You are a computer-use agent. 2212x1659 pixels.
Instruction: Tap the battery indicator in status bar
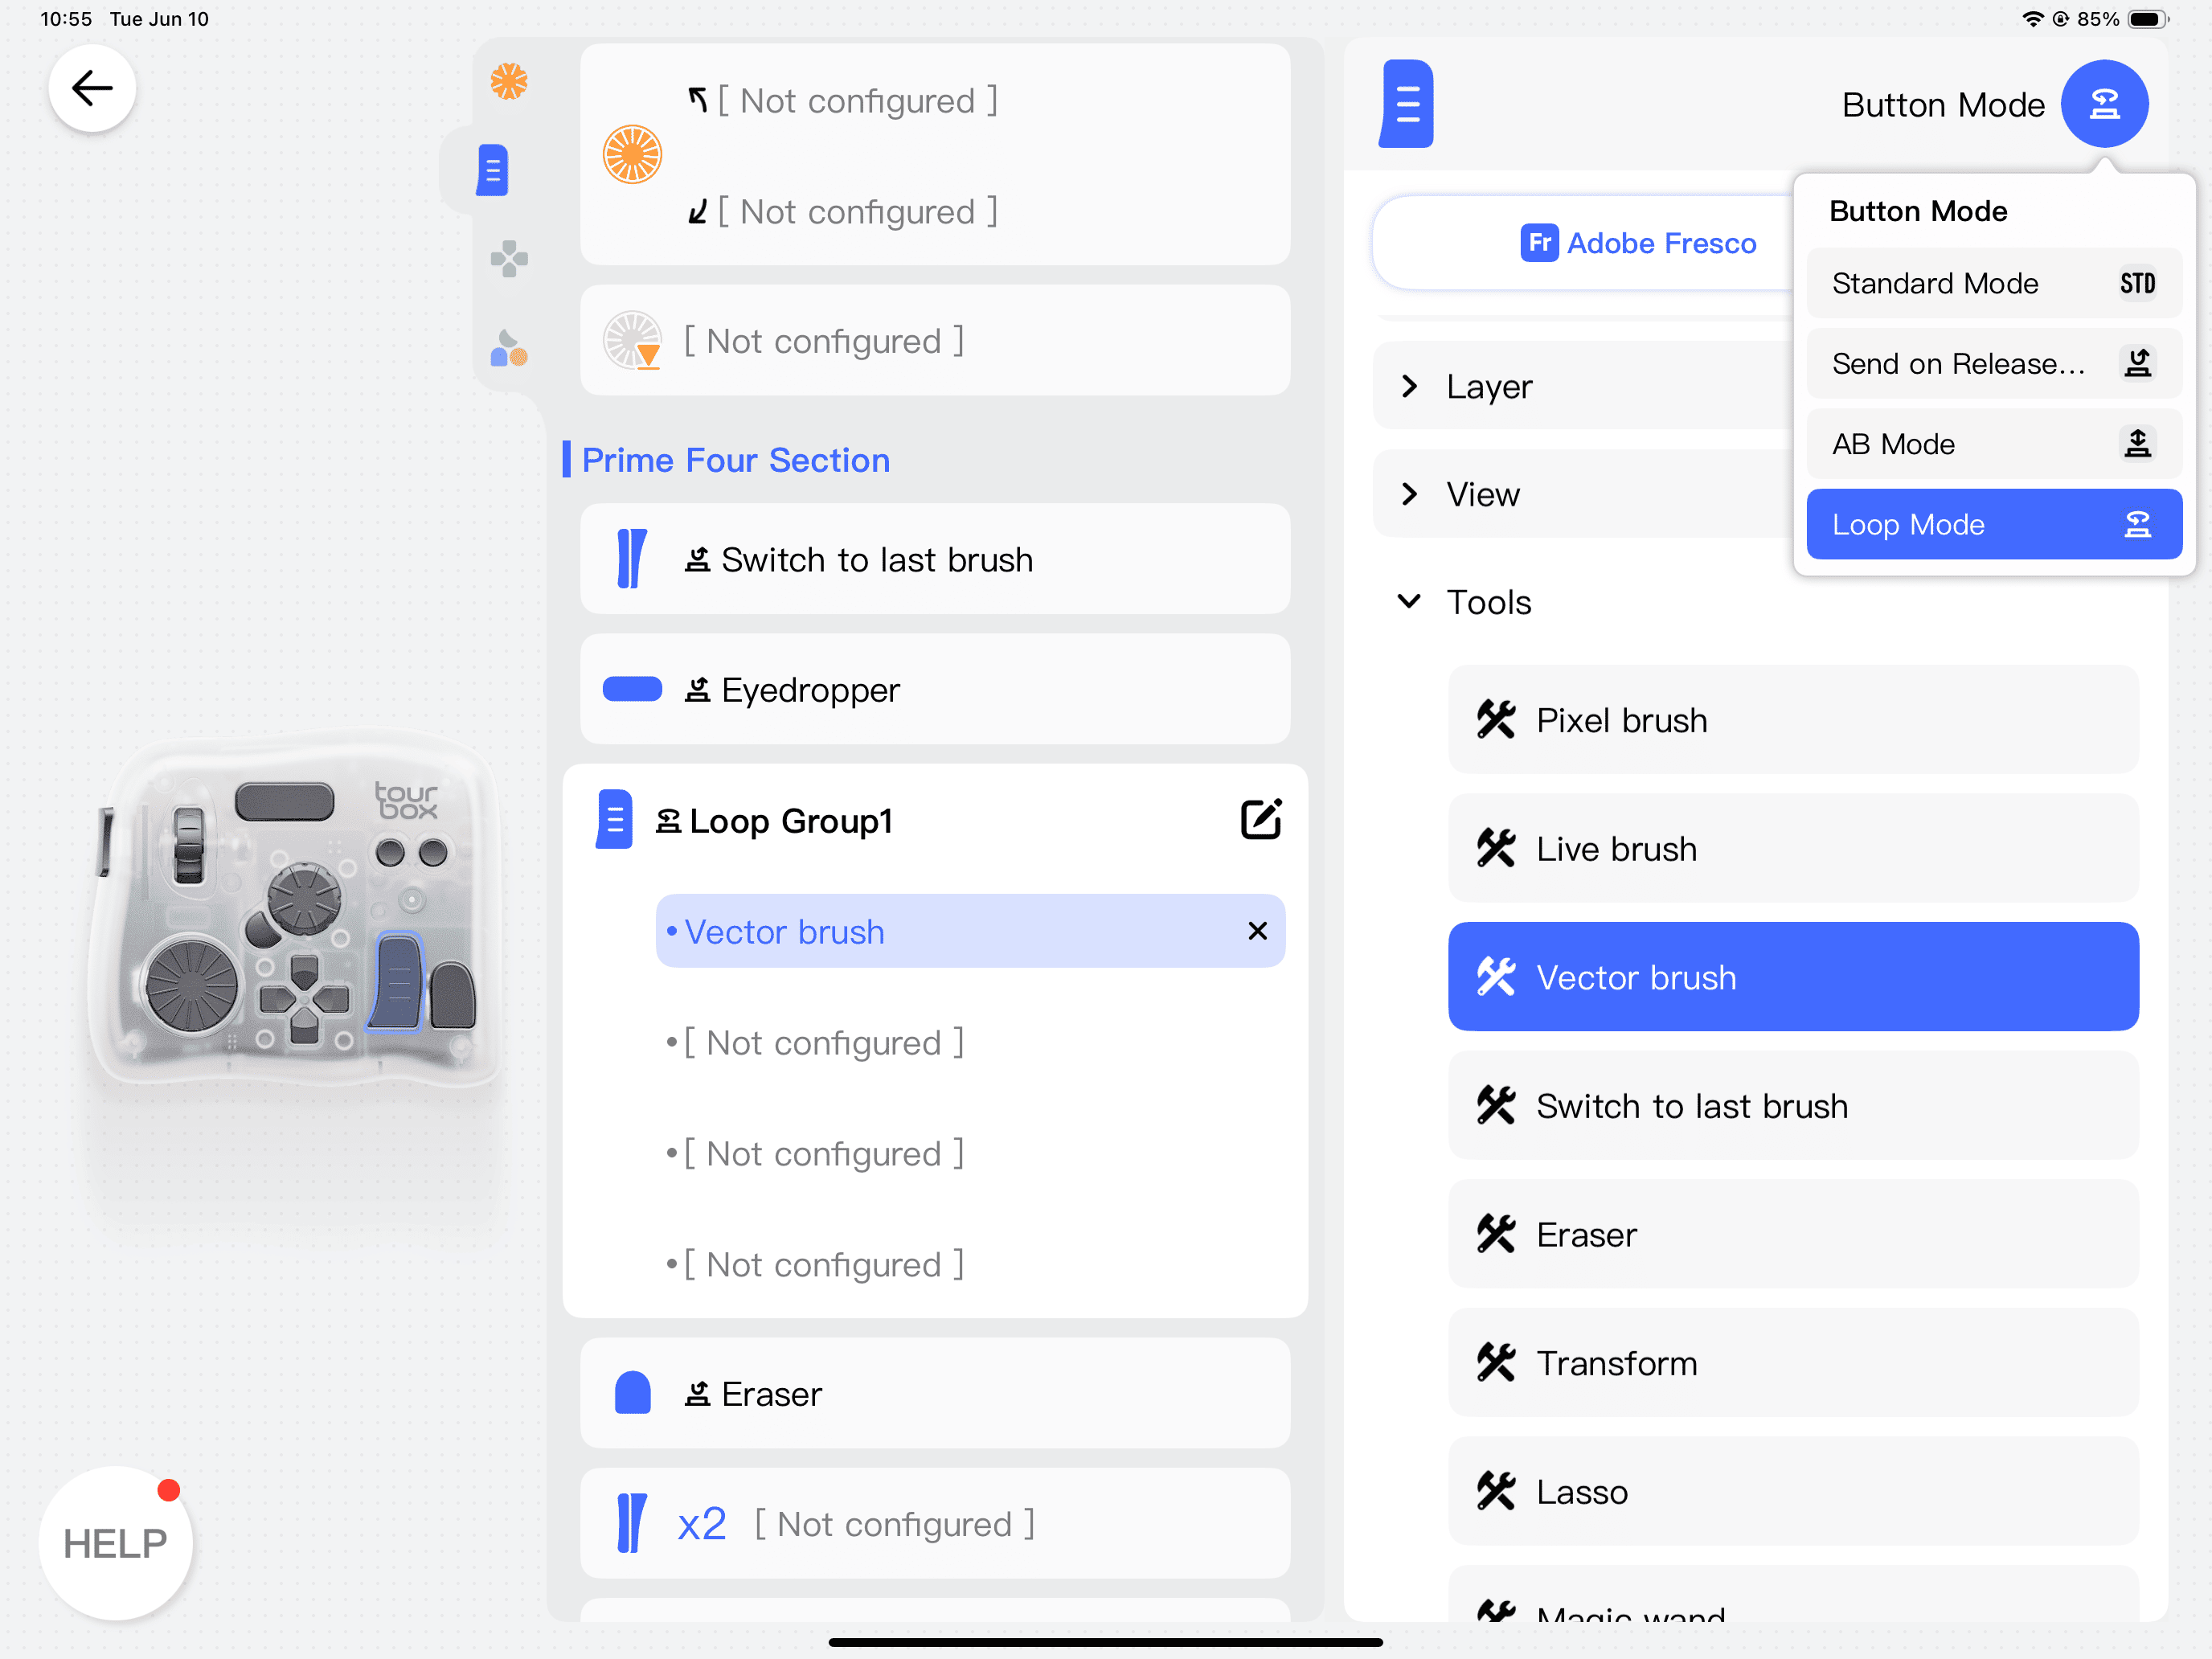point(2147,19)
